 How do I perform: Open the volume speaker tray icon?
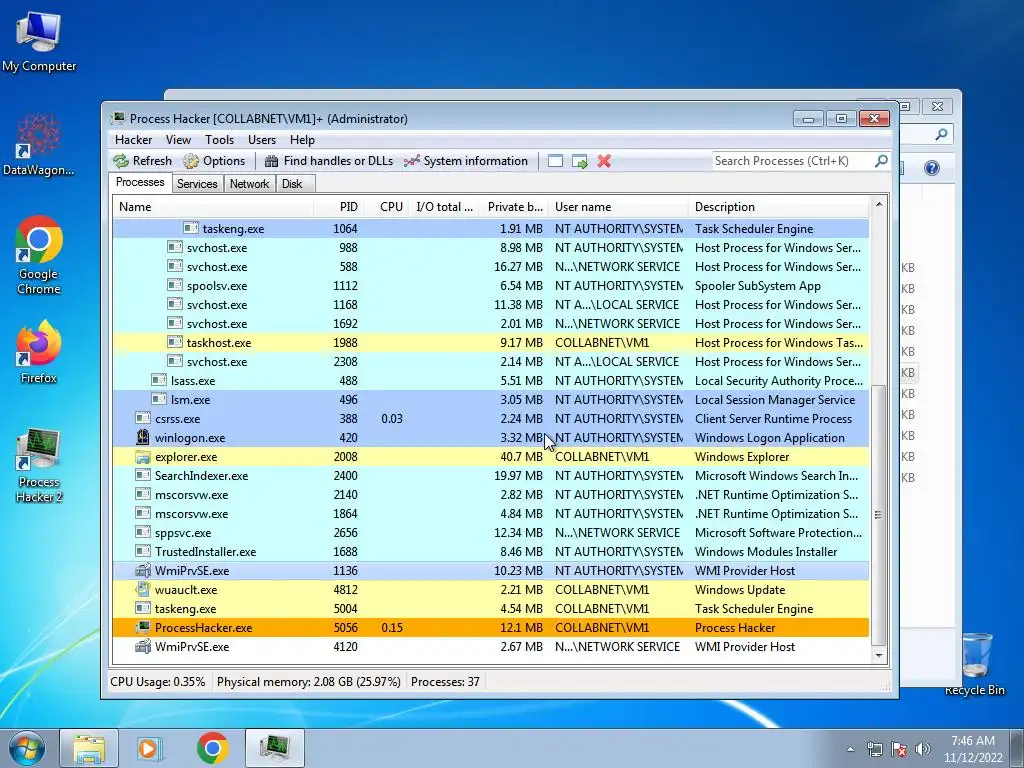(923, 749)
